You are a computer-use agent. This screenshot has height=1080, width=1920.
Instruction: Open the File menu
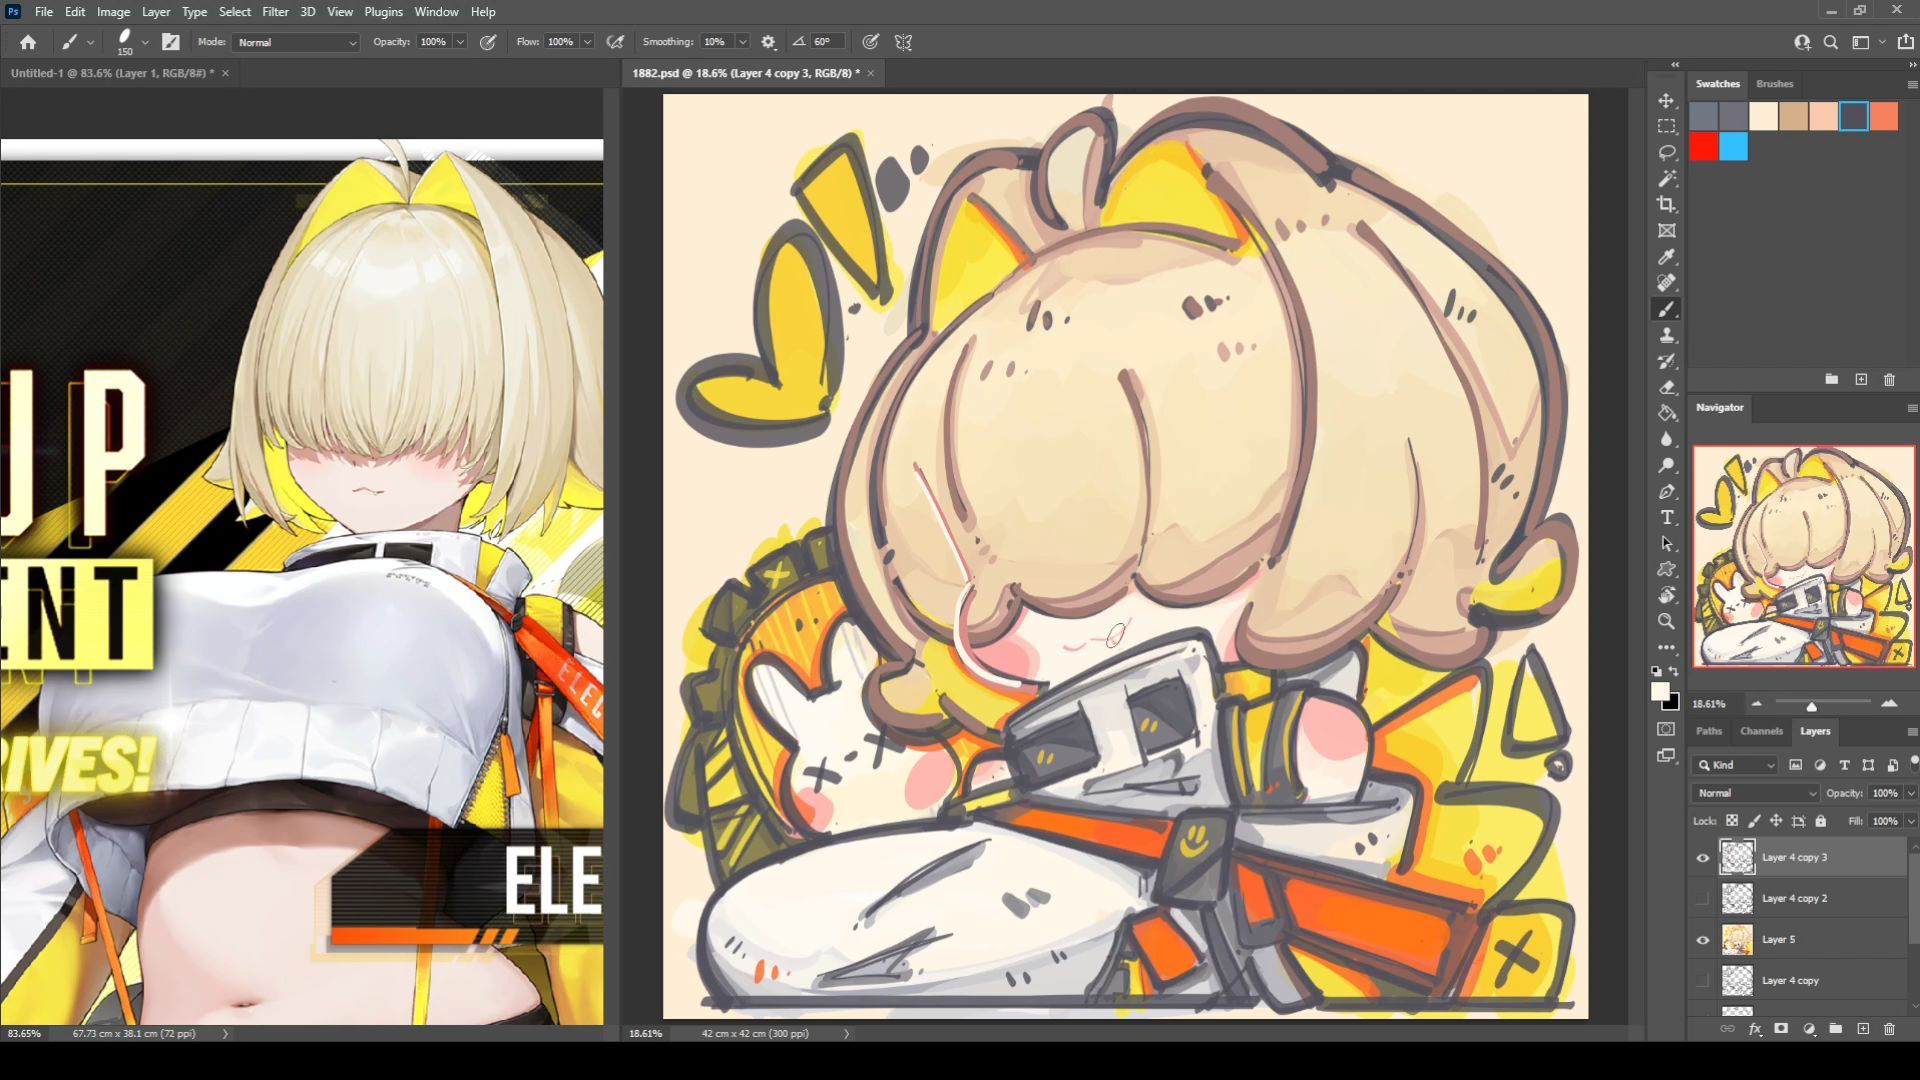click(44, 12)
